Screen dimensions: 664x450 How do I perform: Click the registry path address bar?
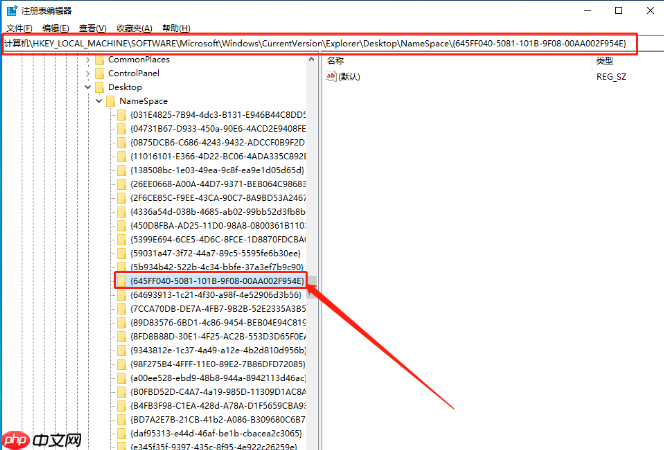320,44
